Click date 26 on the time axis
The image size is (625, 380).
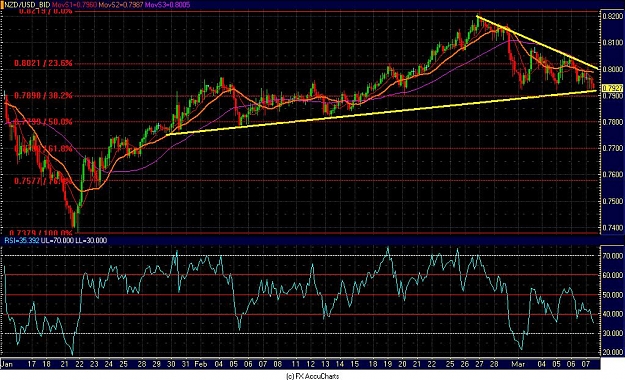tap(464, 364)
